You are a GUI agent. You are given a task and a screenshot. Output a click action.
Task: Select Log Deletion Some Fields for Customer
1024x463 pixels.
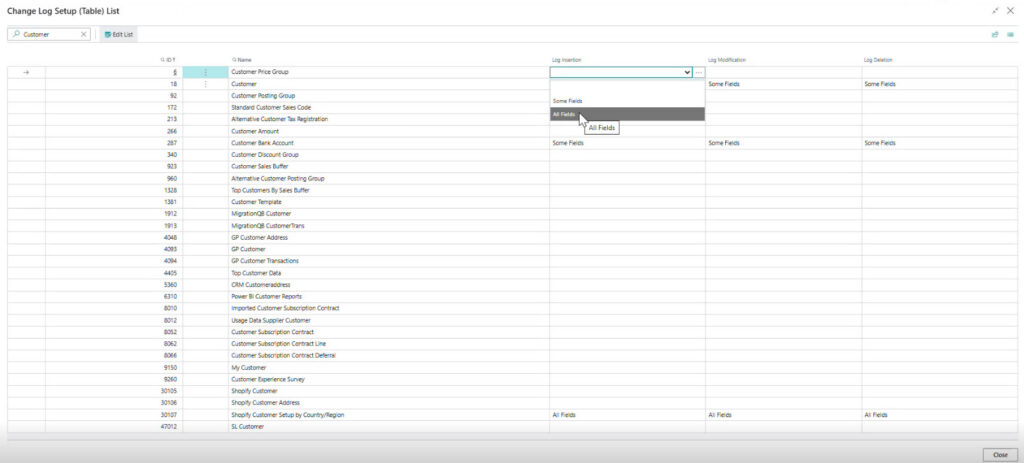(940, 84)
